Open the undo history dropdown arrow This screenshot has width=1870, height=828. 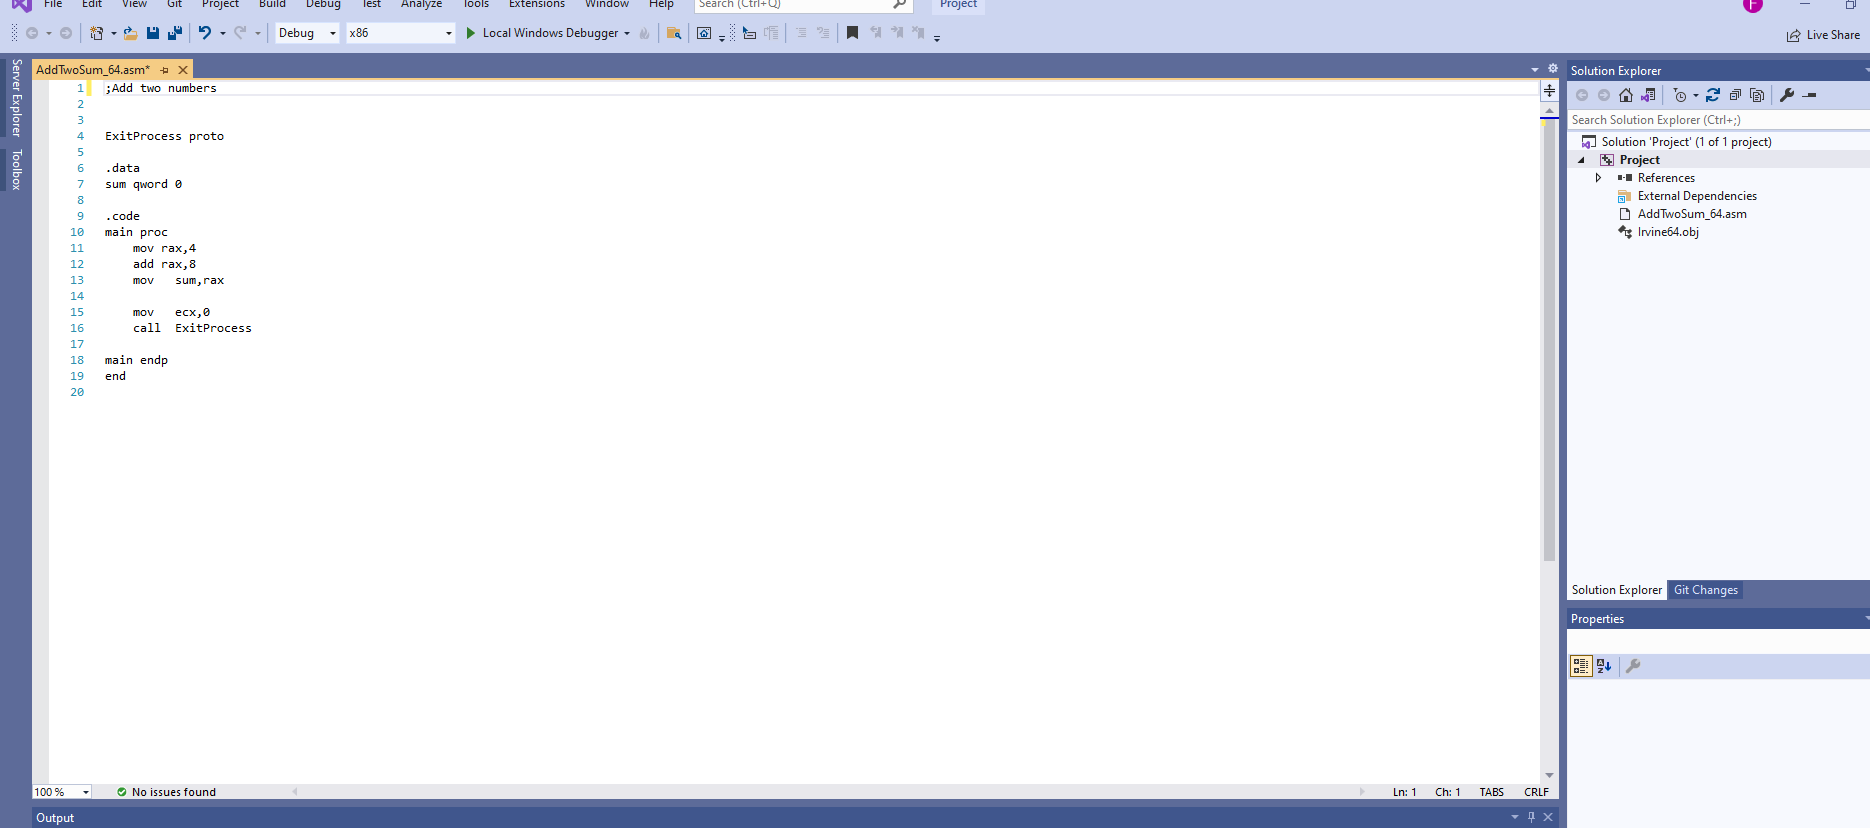(222, 33)
